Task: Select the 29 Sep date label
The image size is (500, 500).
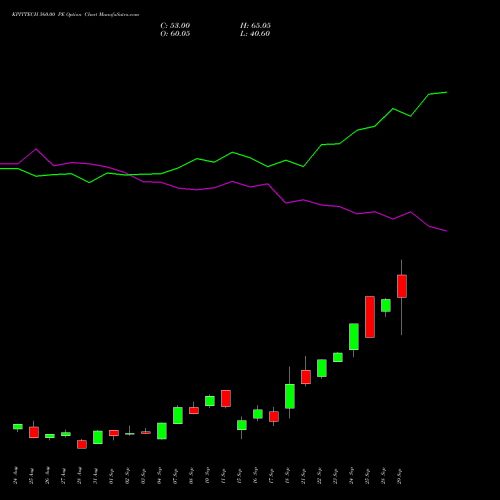Action: [x=399, y=476]
